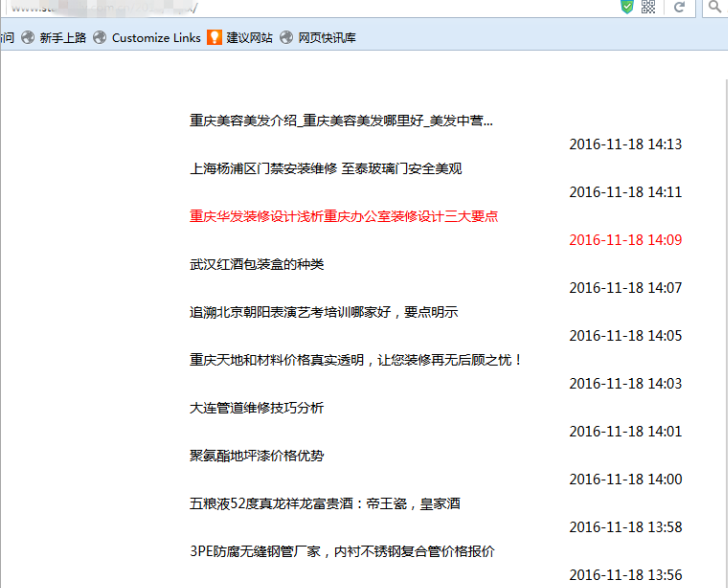Viewport: 728px width, 588px height.
Task: Click the green security shield icon
Action: (627, 7)
